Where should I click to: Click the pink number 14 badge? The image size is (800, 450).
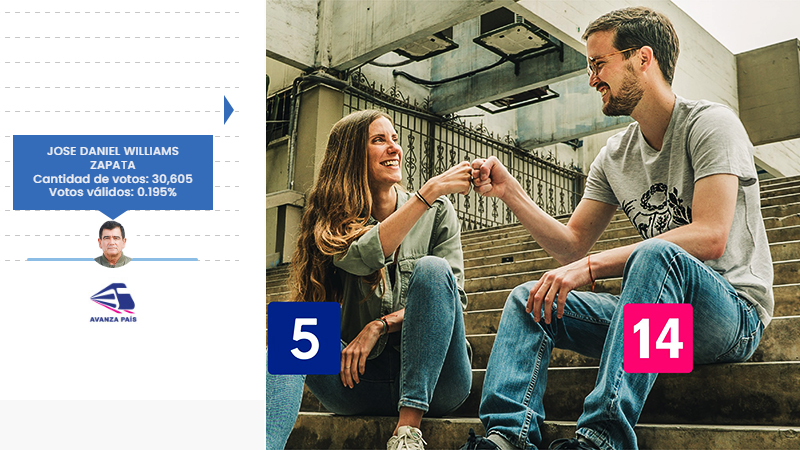pos(657,338)
